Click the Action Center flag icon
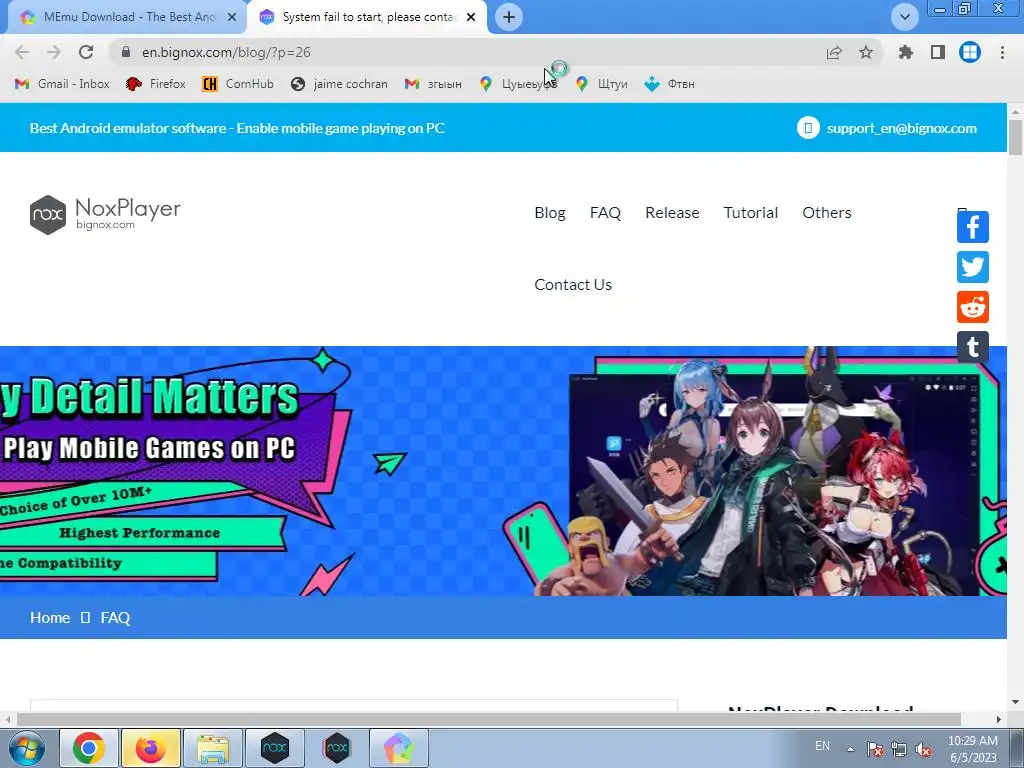 click(x=875, y=749)
